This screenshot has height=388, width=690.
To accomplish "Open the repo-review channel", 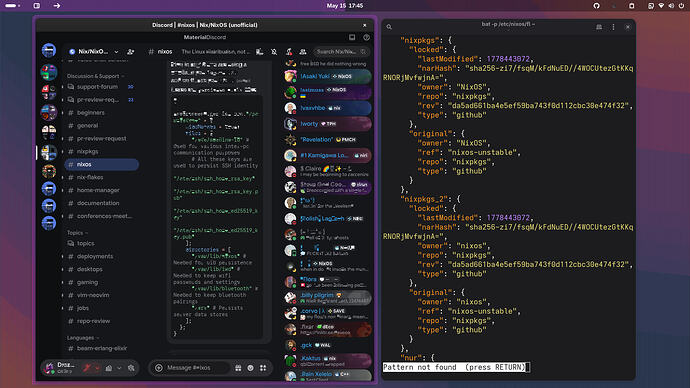I will click(x=101, y=321).
